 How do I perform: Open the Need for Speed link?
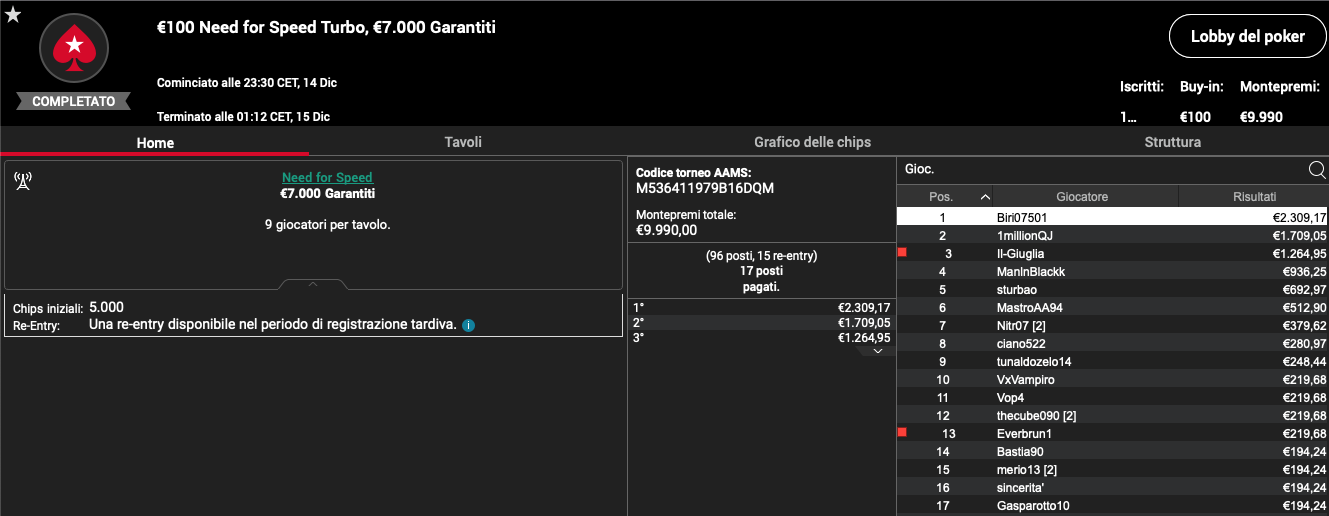(327, 178)
